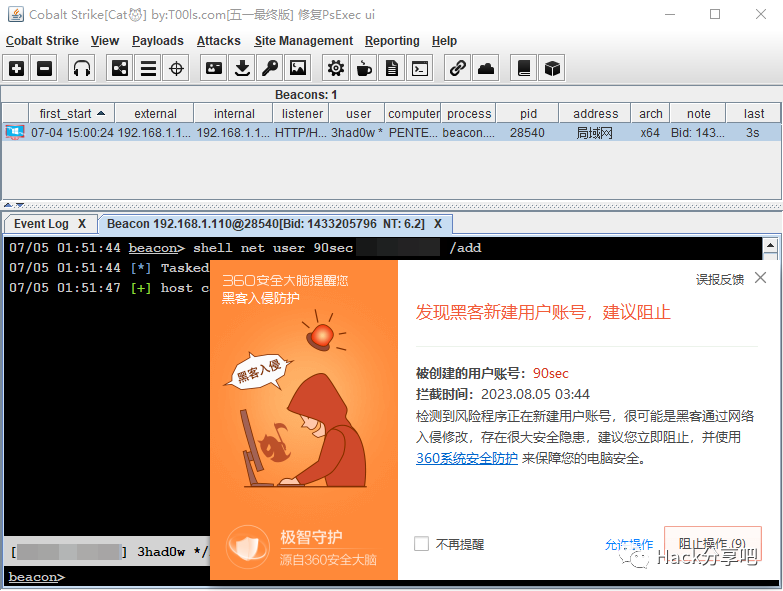Click the computer column header
The image size is (783, 591).
point(413,114)
